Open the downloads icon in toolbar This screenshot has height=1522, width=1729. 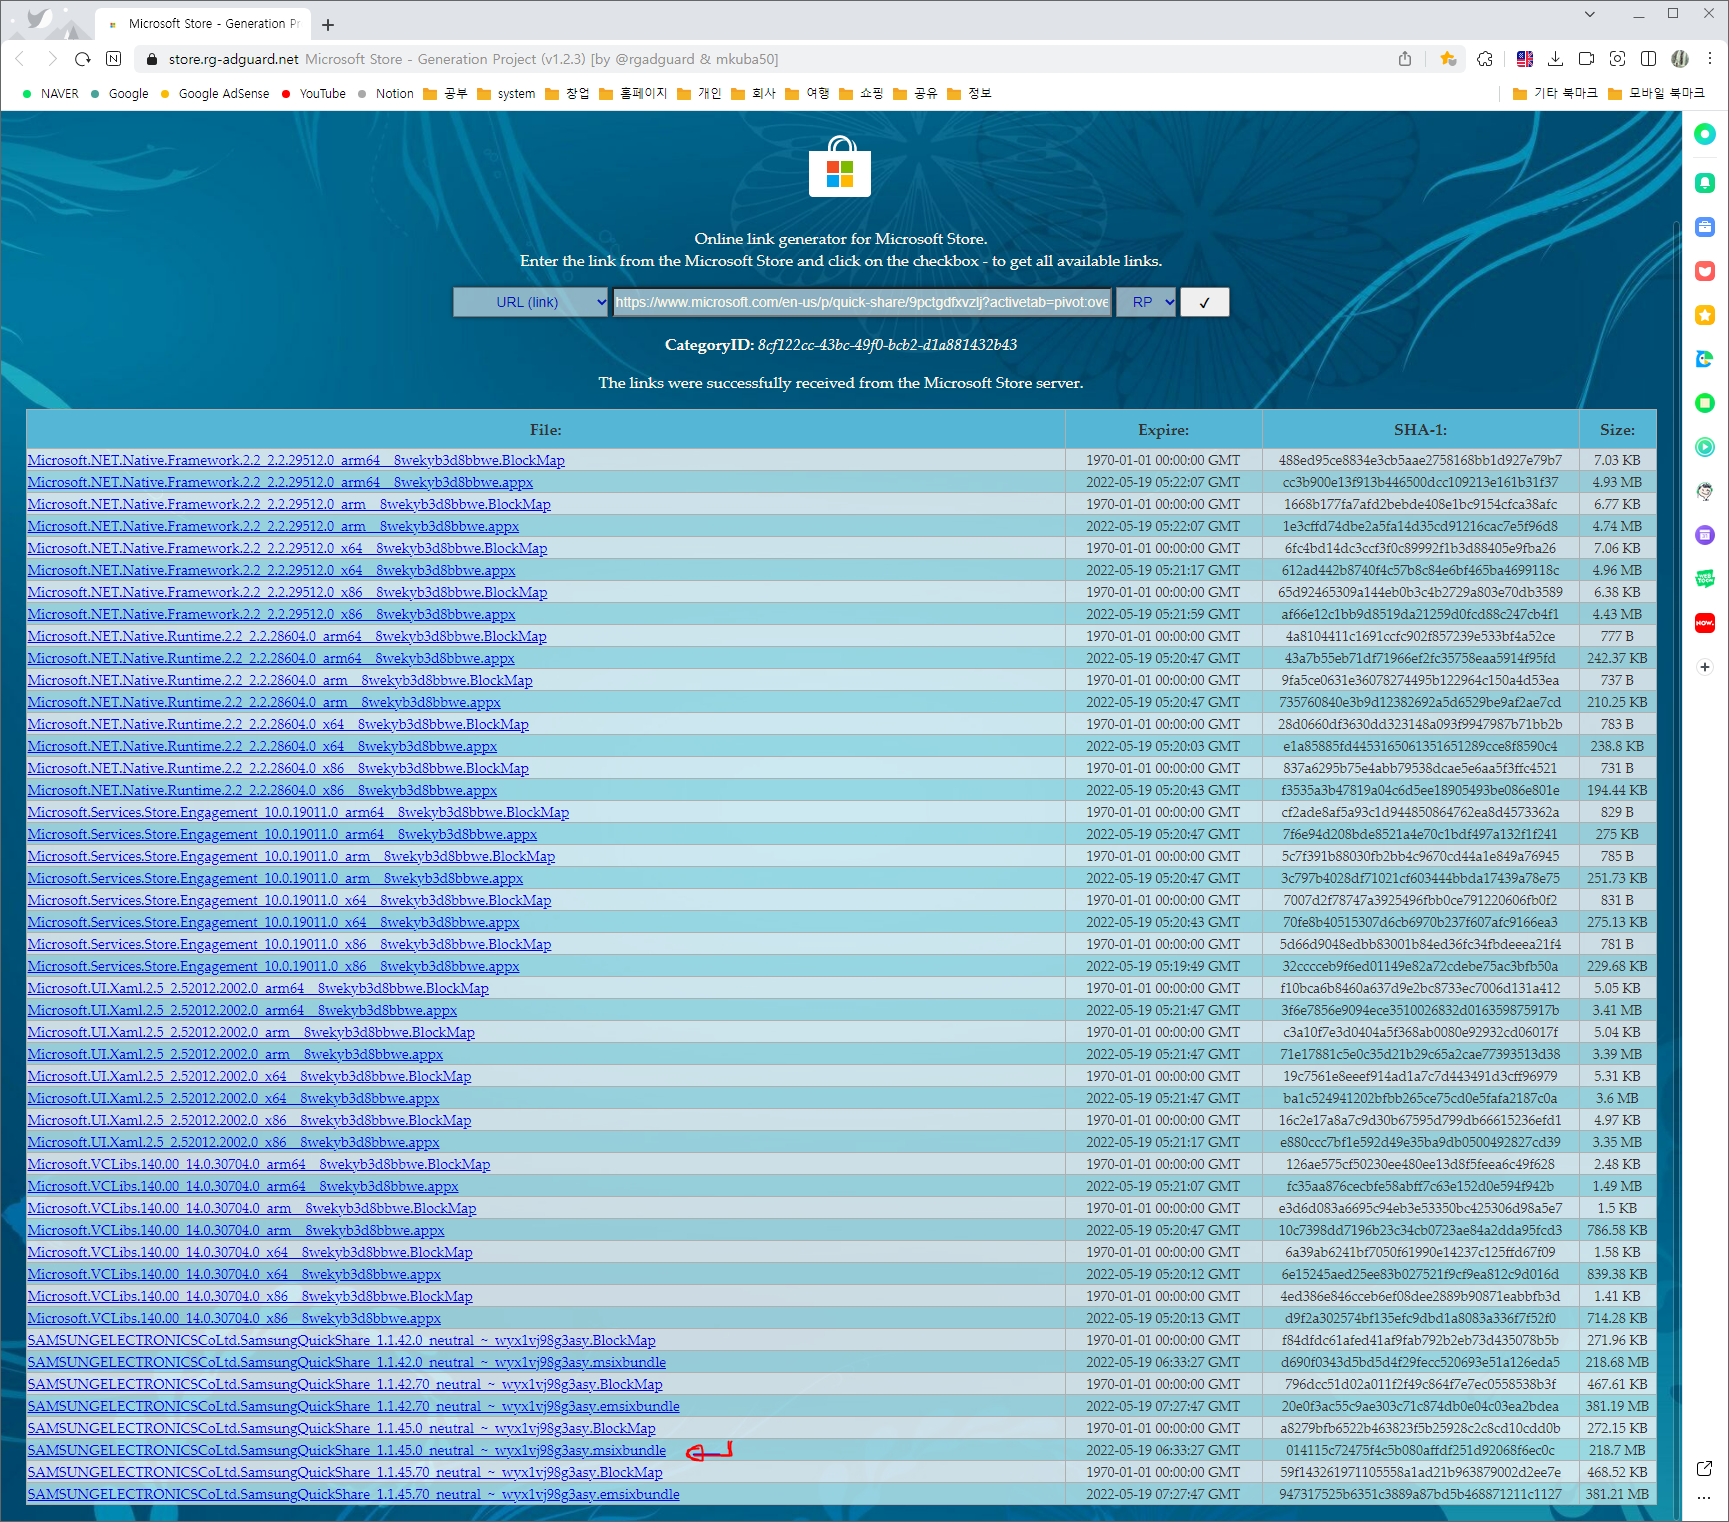(1555, 59)
